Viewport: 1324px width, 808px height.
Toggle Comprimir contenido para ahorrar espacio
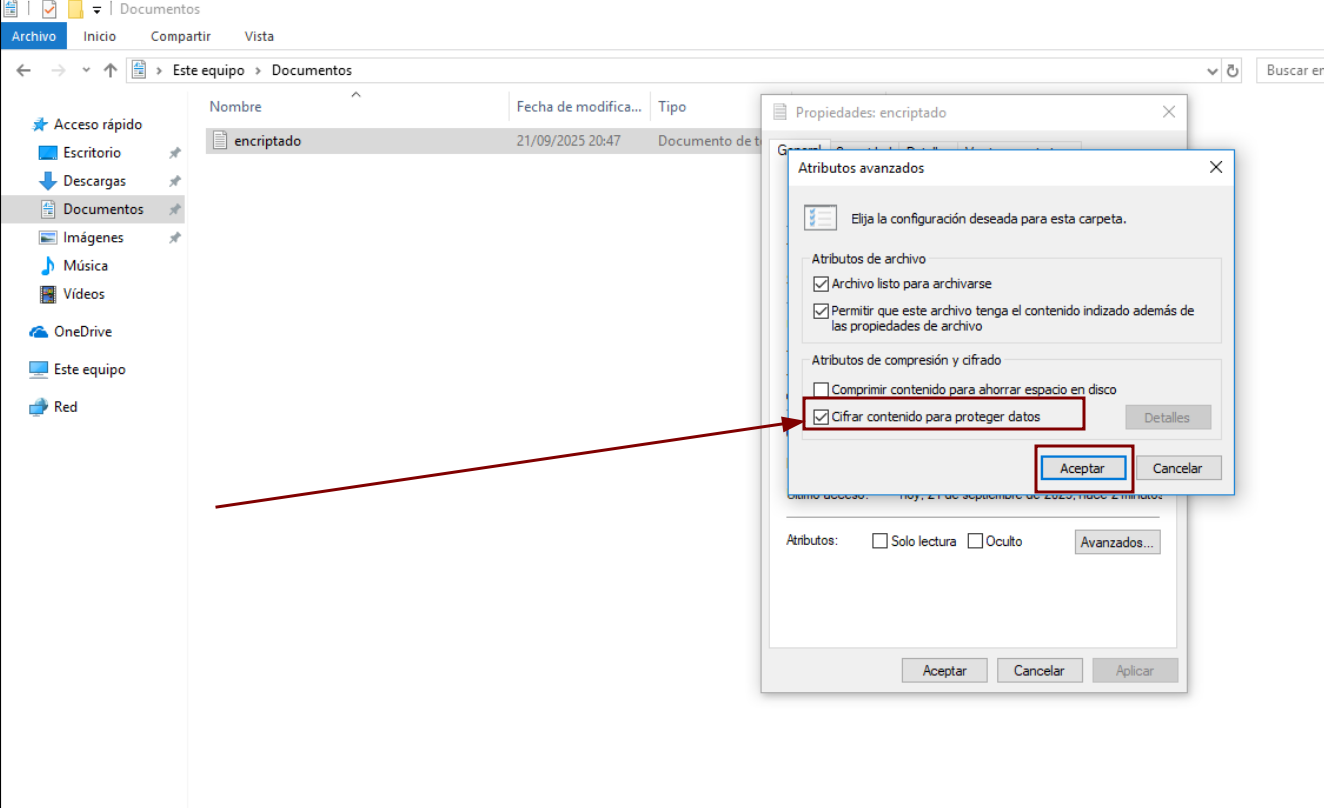pos(821,390)
